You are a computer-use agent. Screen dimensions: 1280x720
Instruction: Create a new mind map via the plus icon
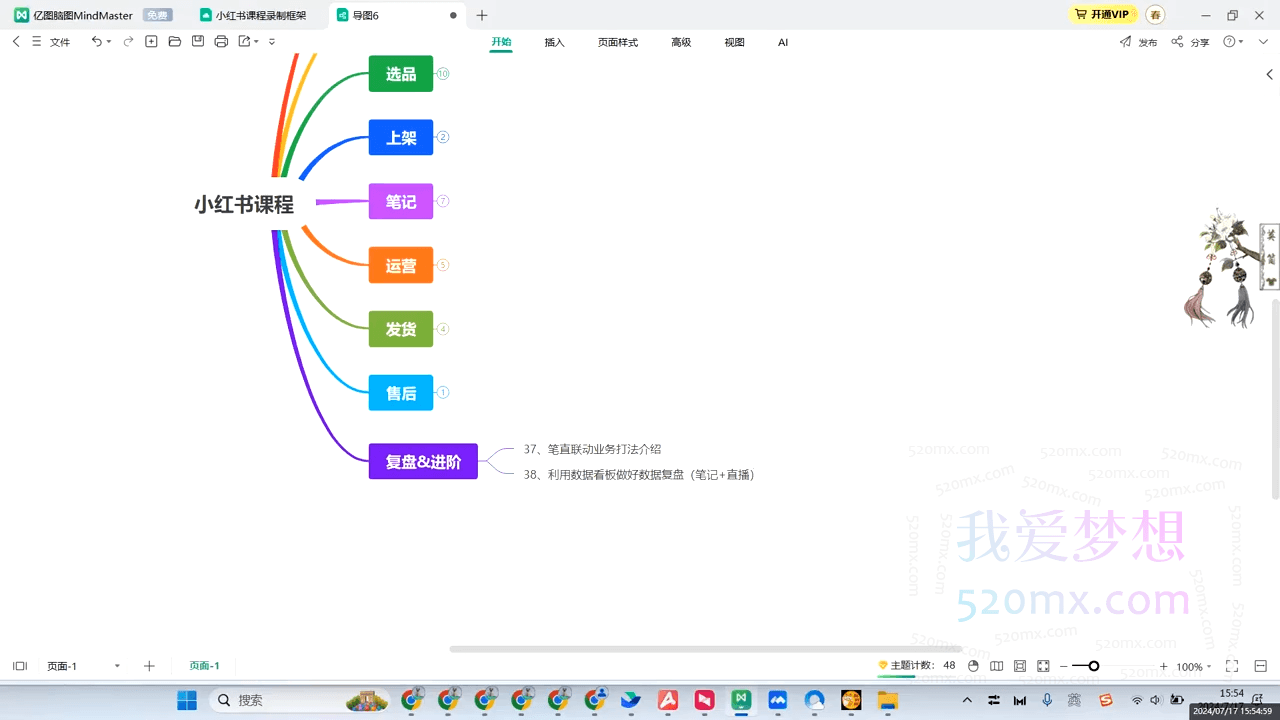click(x=151, y=42)
